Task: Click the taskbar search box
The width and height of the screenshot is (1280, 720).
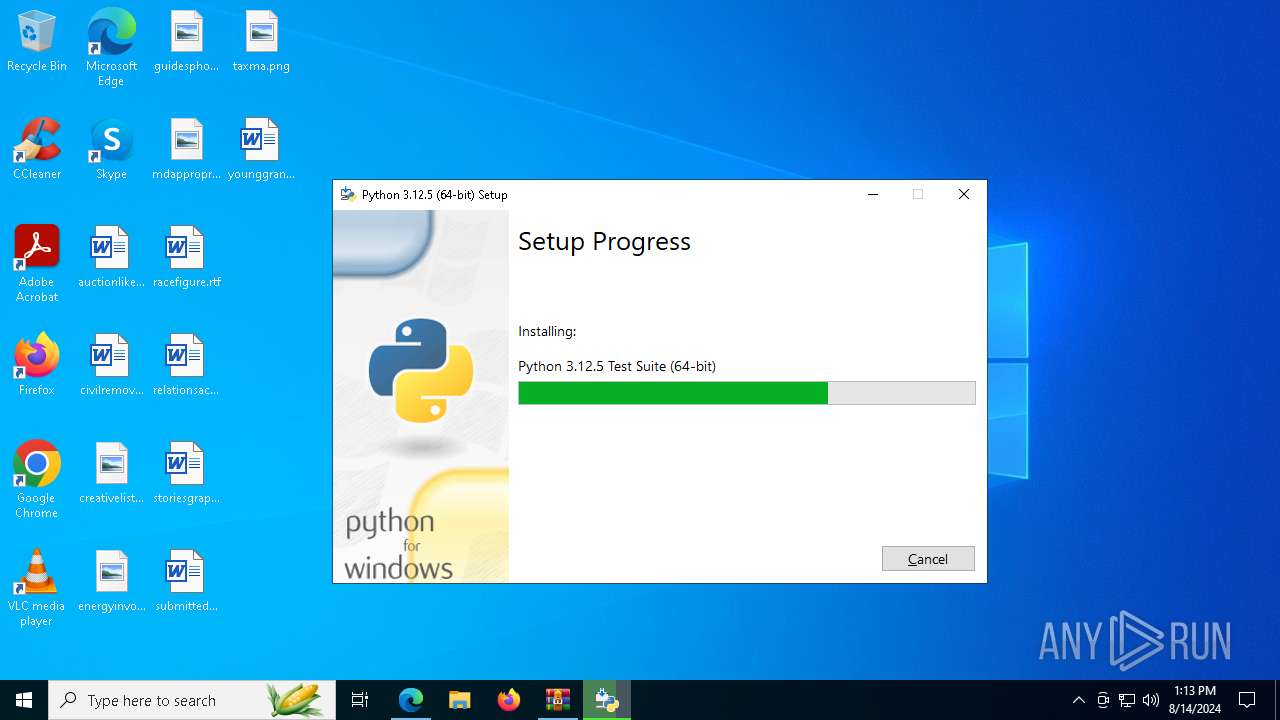Action: click(x=192, y=700)
